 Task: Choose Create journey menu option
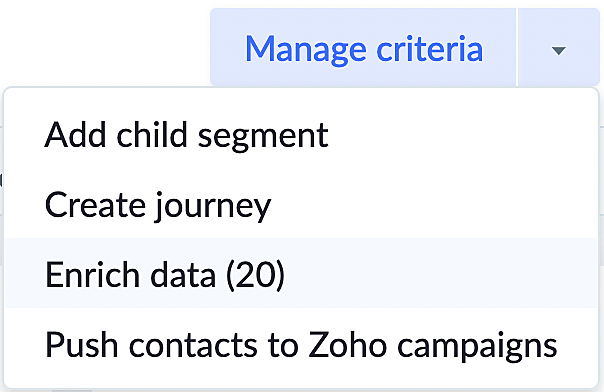coord(301,204)
